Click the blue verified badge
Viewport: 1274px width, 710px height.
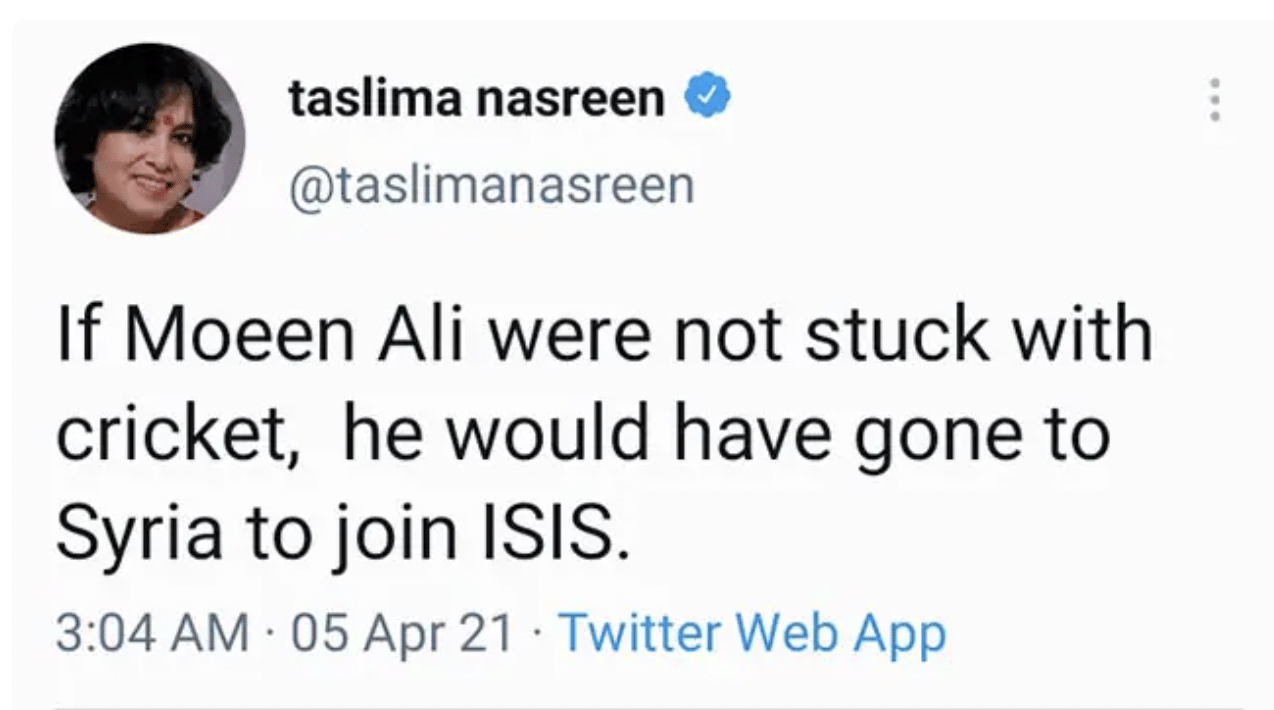click(707, 99)
